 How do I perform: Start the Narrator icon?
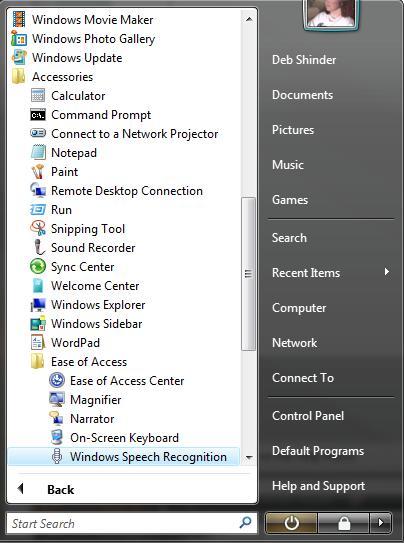click(57, 418)
